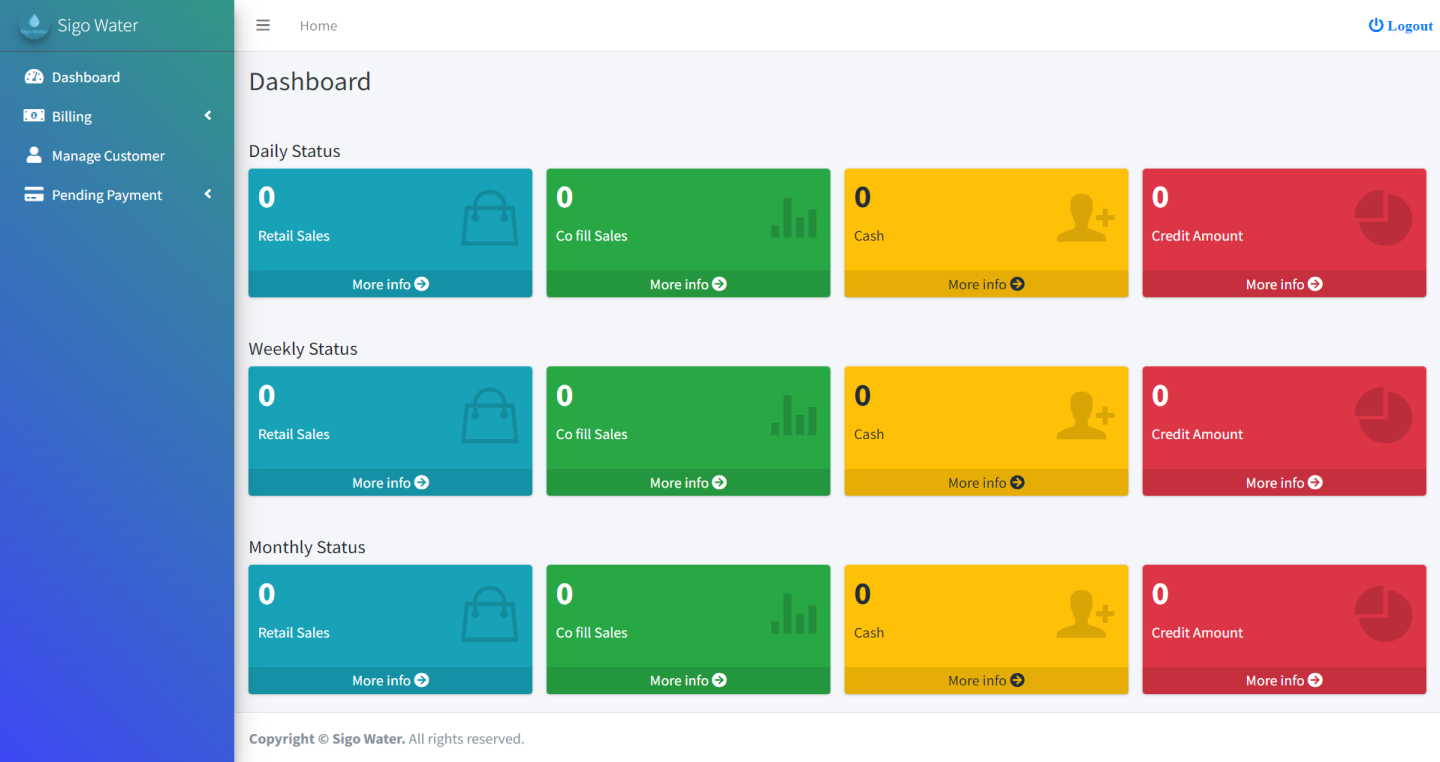This screenshot has height=762, width=1440.
Task: Click More info on Weekly Cash card
Action: (x=985, y=482)
